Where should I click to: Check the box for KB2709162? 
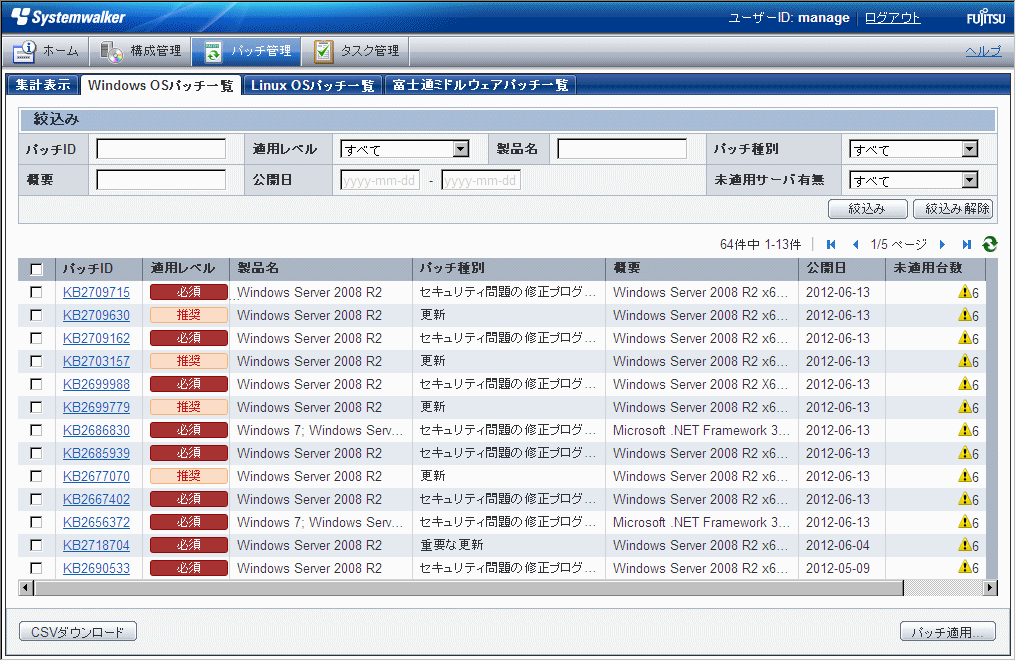(x=36, y=338)
